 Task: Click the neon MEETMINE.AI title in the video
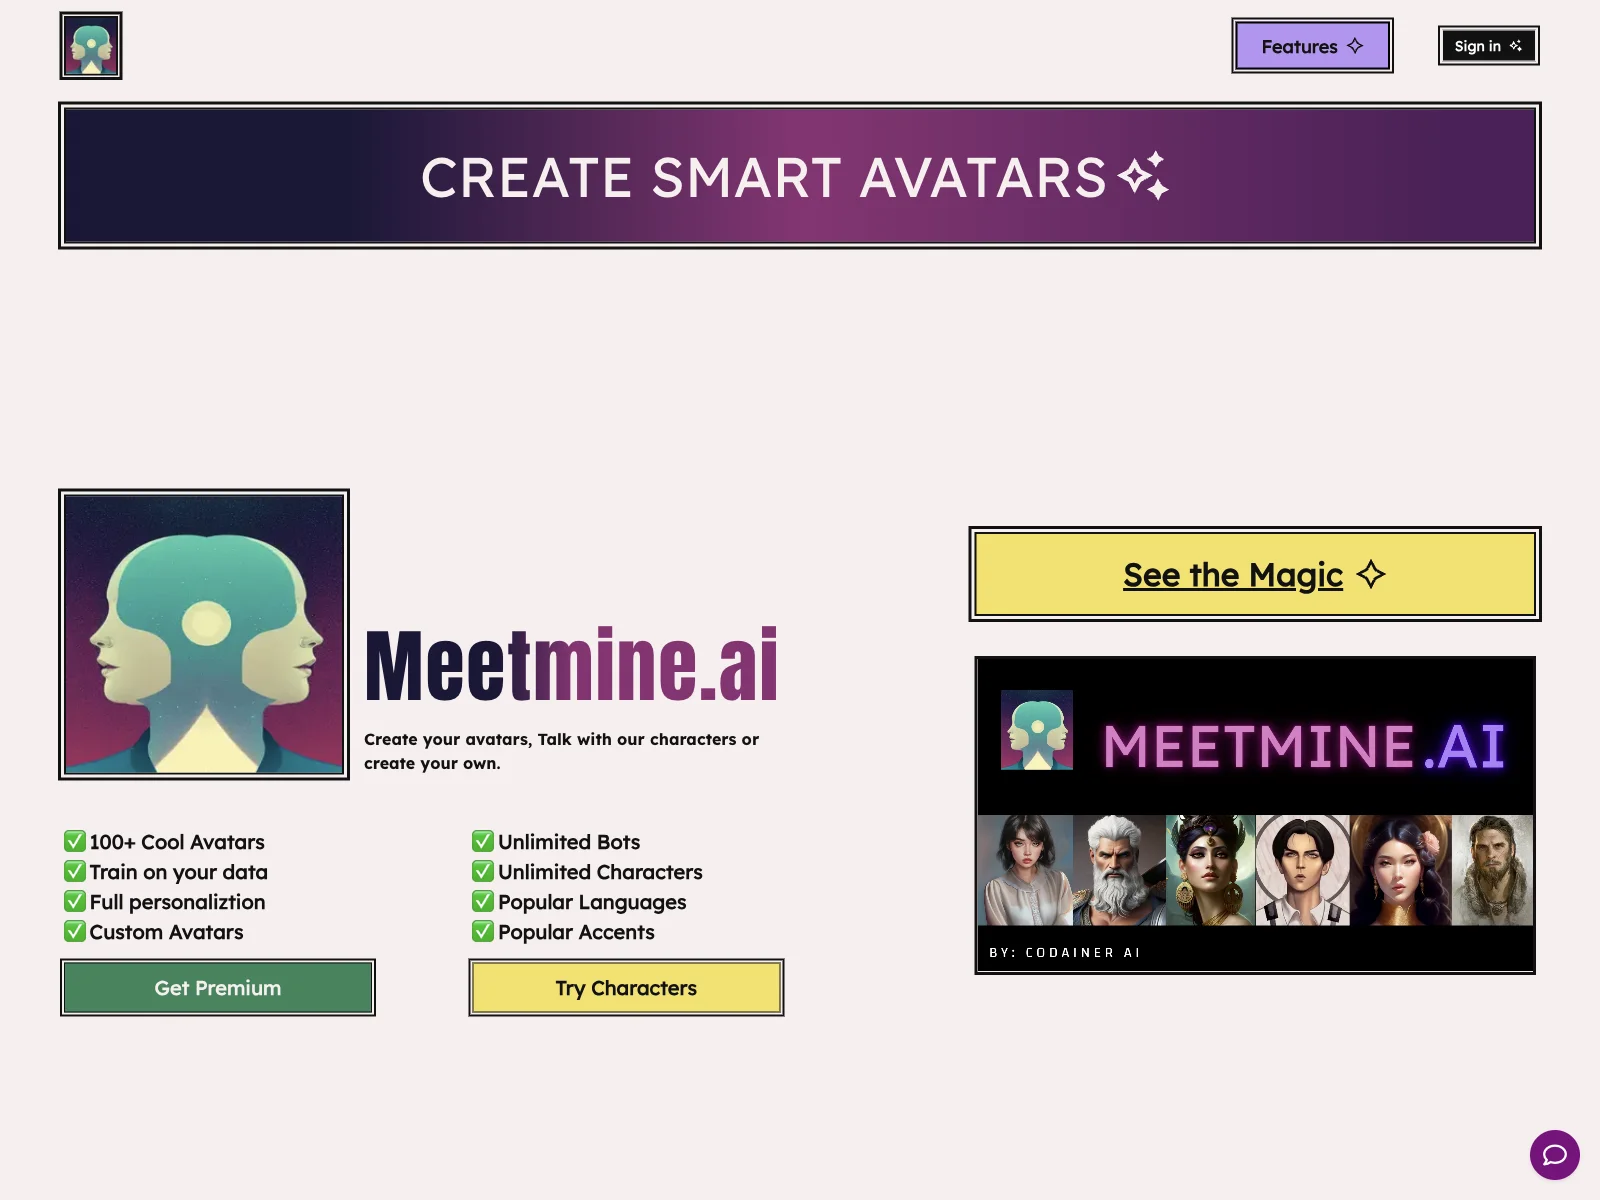pyautogui.click(x=1304, y=746)
